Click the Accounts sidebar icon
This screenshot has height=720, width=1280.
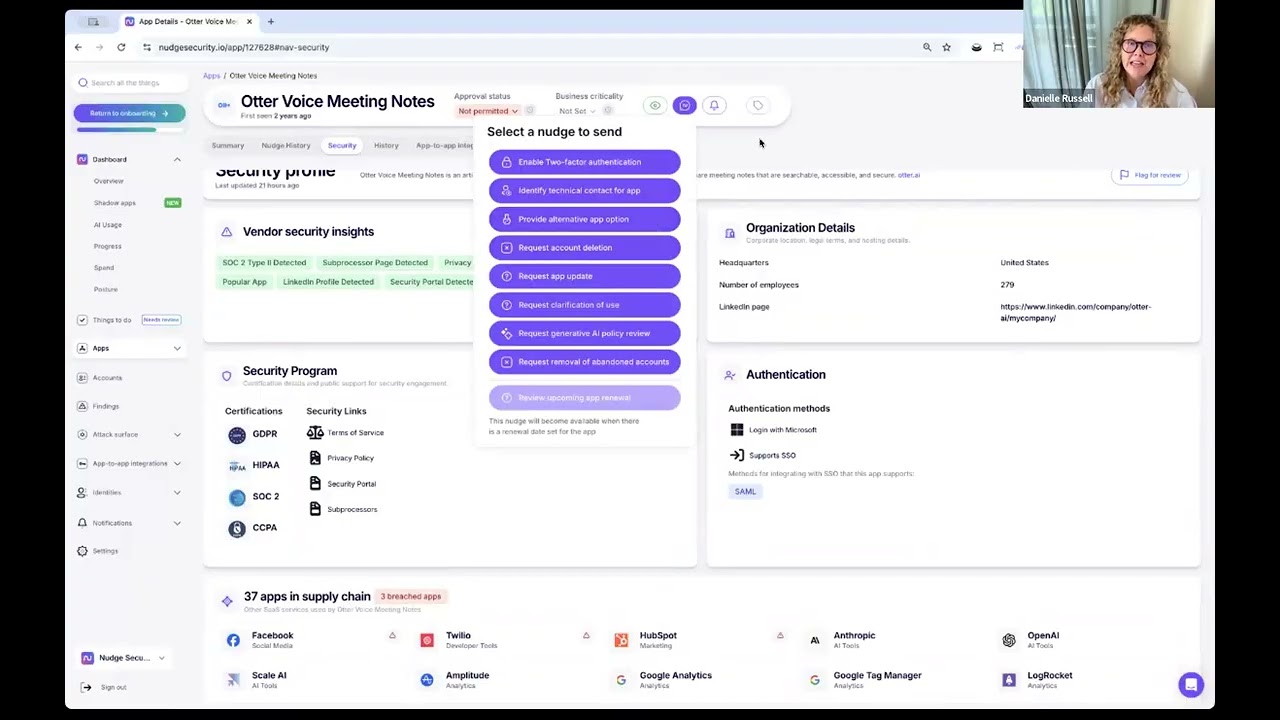pyautogui.click(x=82, y=378)
